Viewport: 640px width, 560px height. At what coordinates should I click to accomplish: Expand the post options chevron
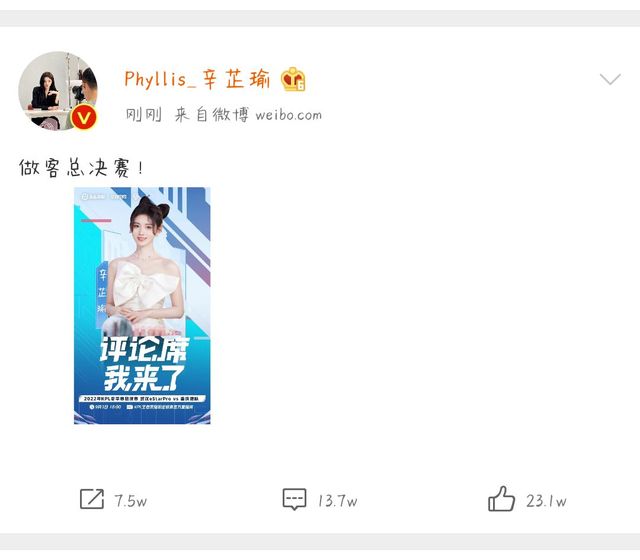610,79
